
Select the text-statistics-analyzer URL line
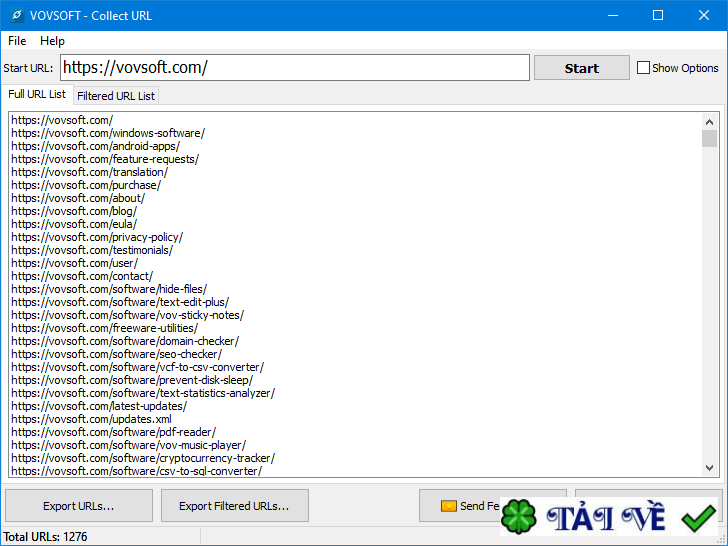143,393
